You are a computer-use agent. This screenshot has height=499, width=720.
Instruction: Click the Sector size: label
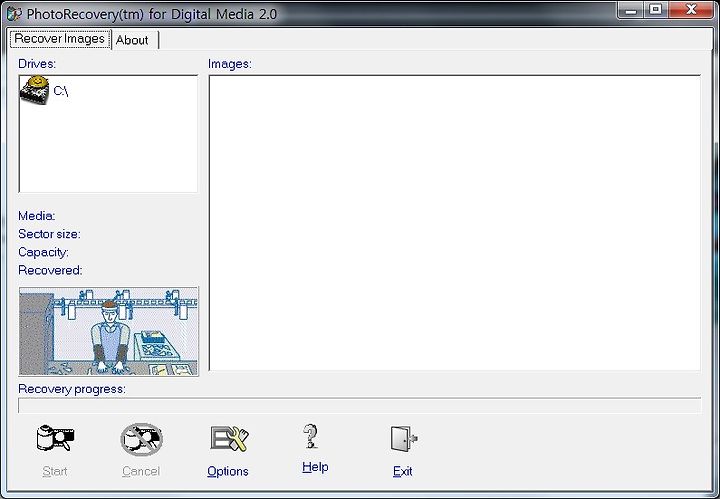(49, 234)
